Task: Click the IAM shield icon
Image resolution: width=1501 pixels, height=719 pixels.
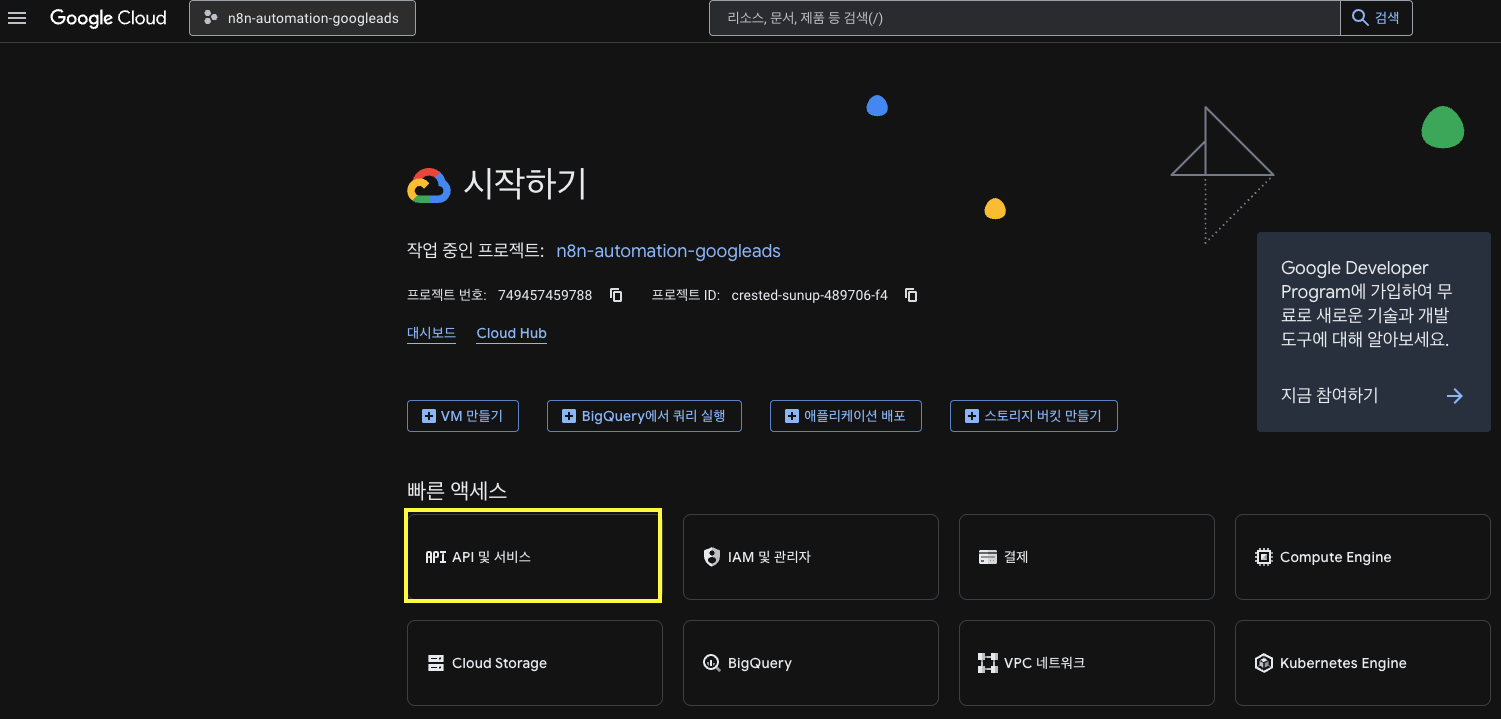Action: 712,557
